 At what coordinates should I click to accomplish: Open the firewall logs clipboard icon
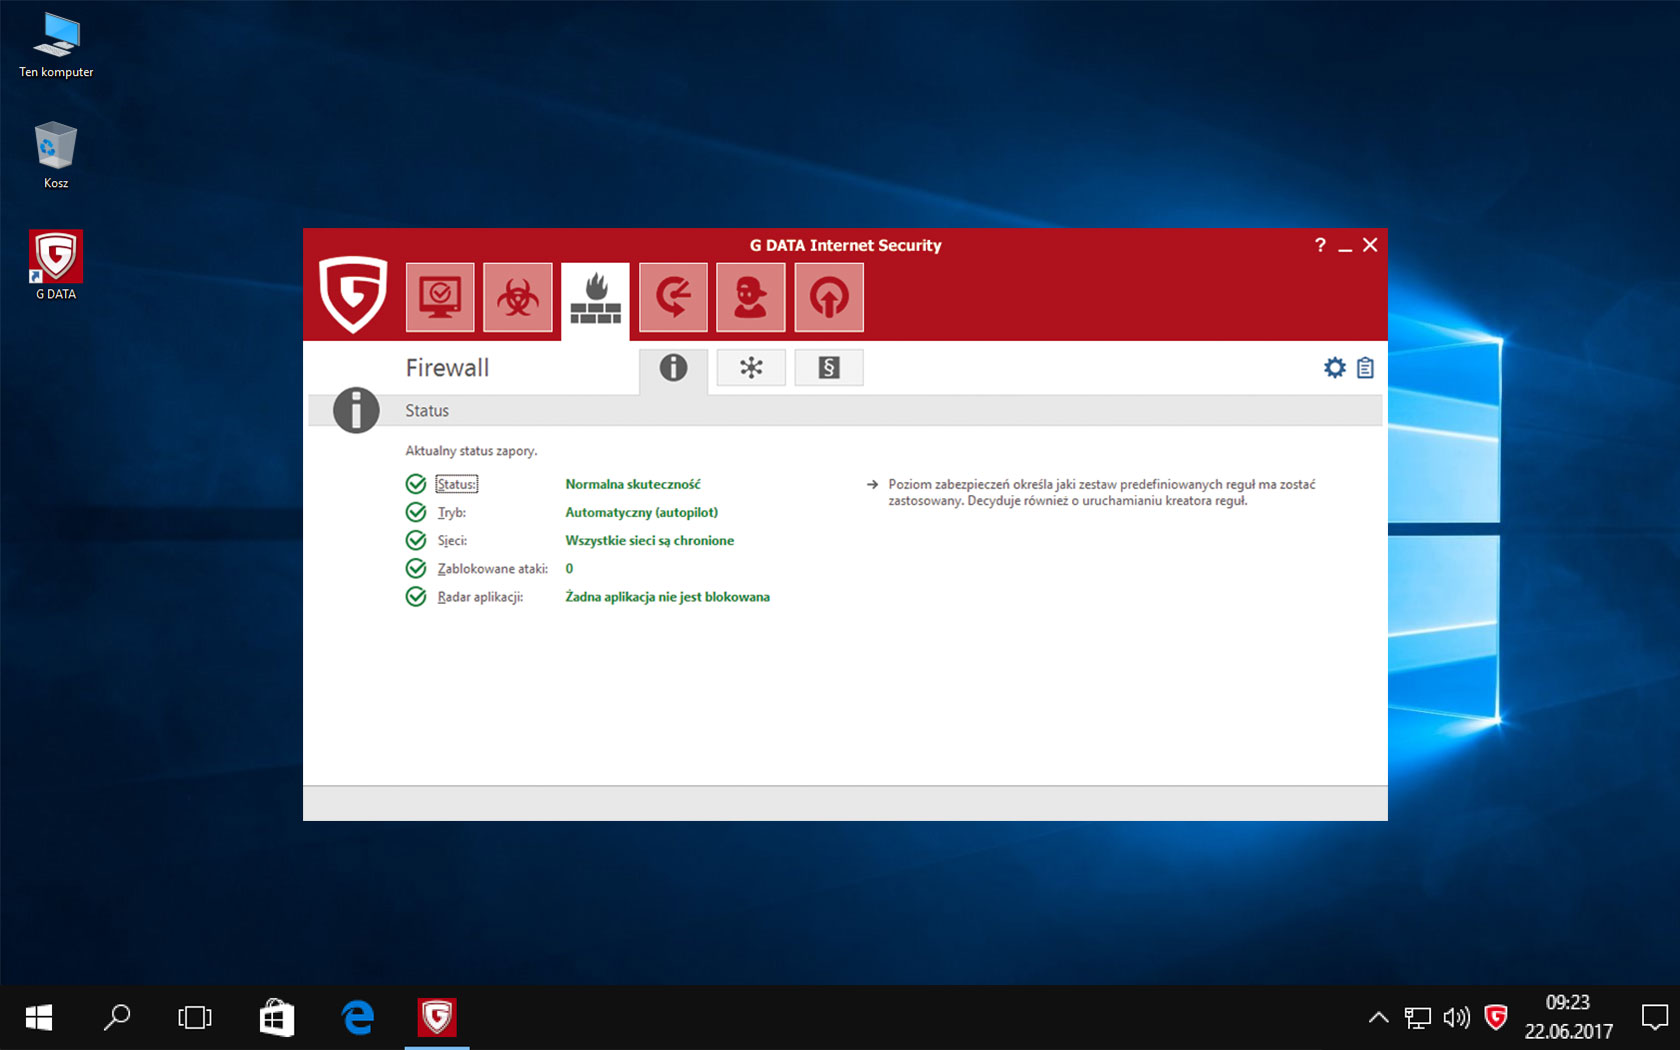tap(1365, 368)
